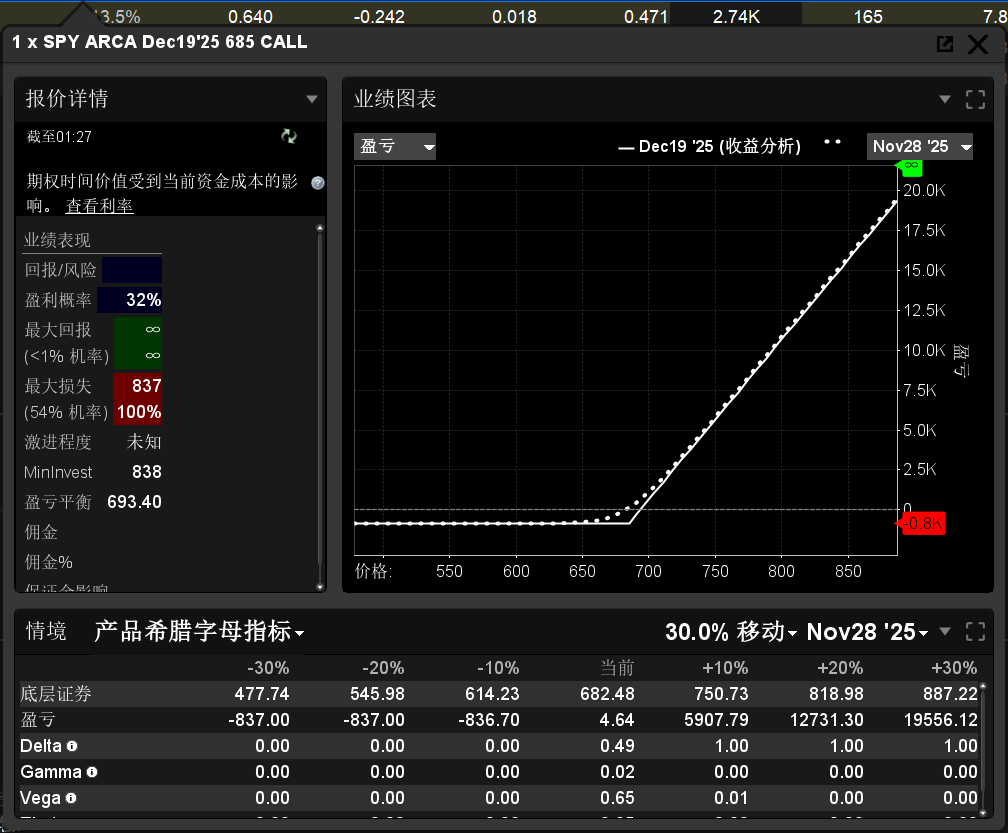Click the info icon next to Delta
This screenshot has width=1008, height=833.
pos(72,746)
